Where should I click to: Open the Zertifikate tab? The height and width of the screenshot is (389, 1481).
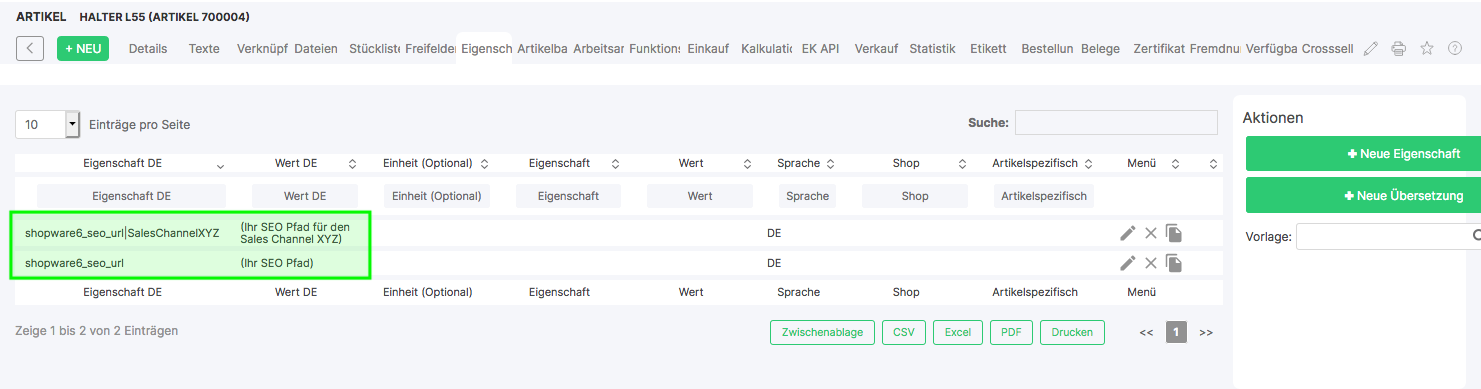point(1158,48)
